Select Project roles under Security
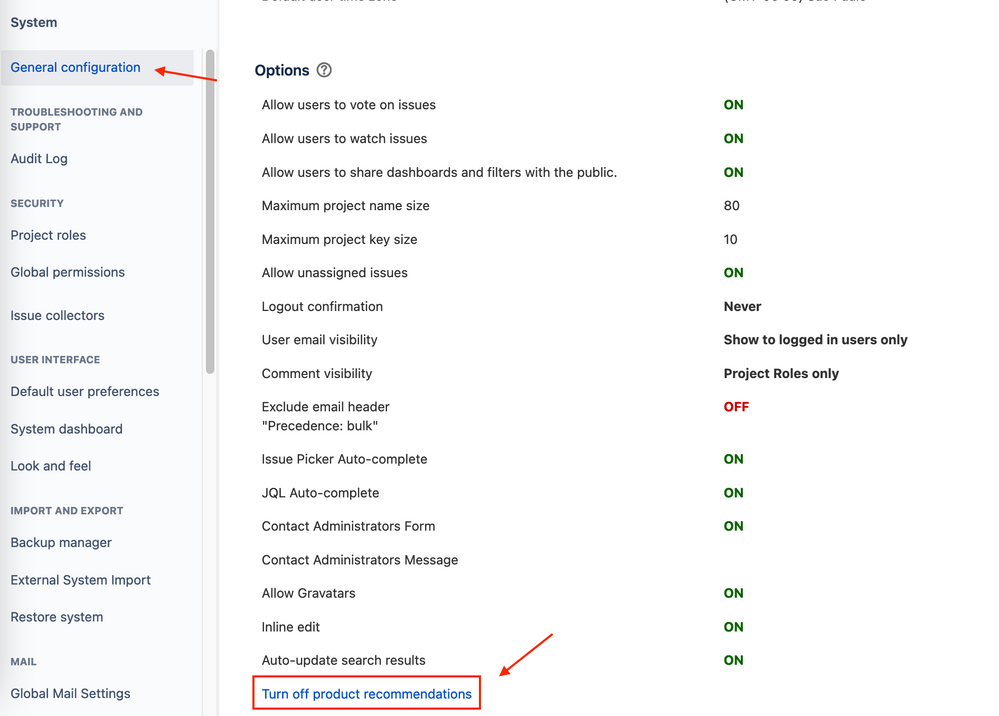The image size is (999, 716). click(48, 235)
